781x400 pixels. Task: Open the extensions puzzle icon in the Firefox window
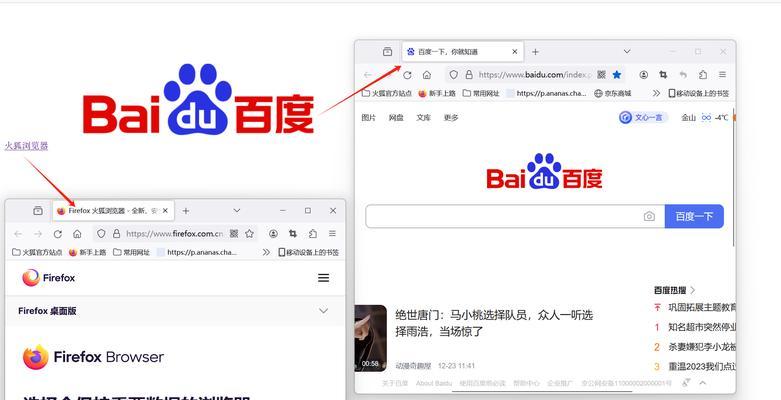[312, 234]
